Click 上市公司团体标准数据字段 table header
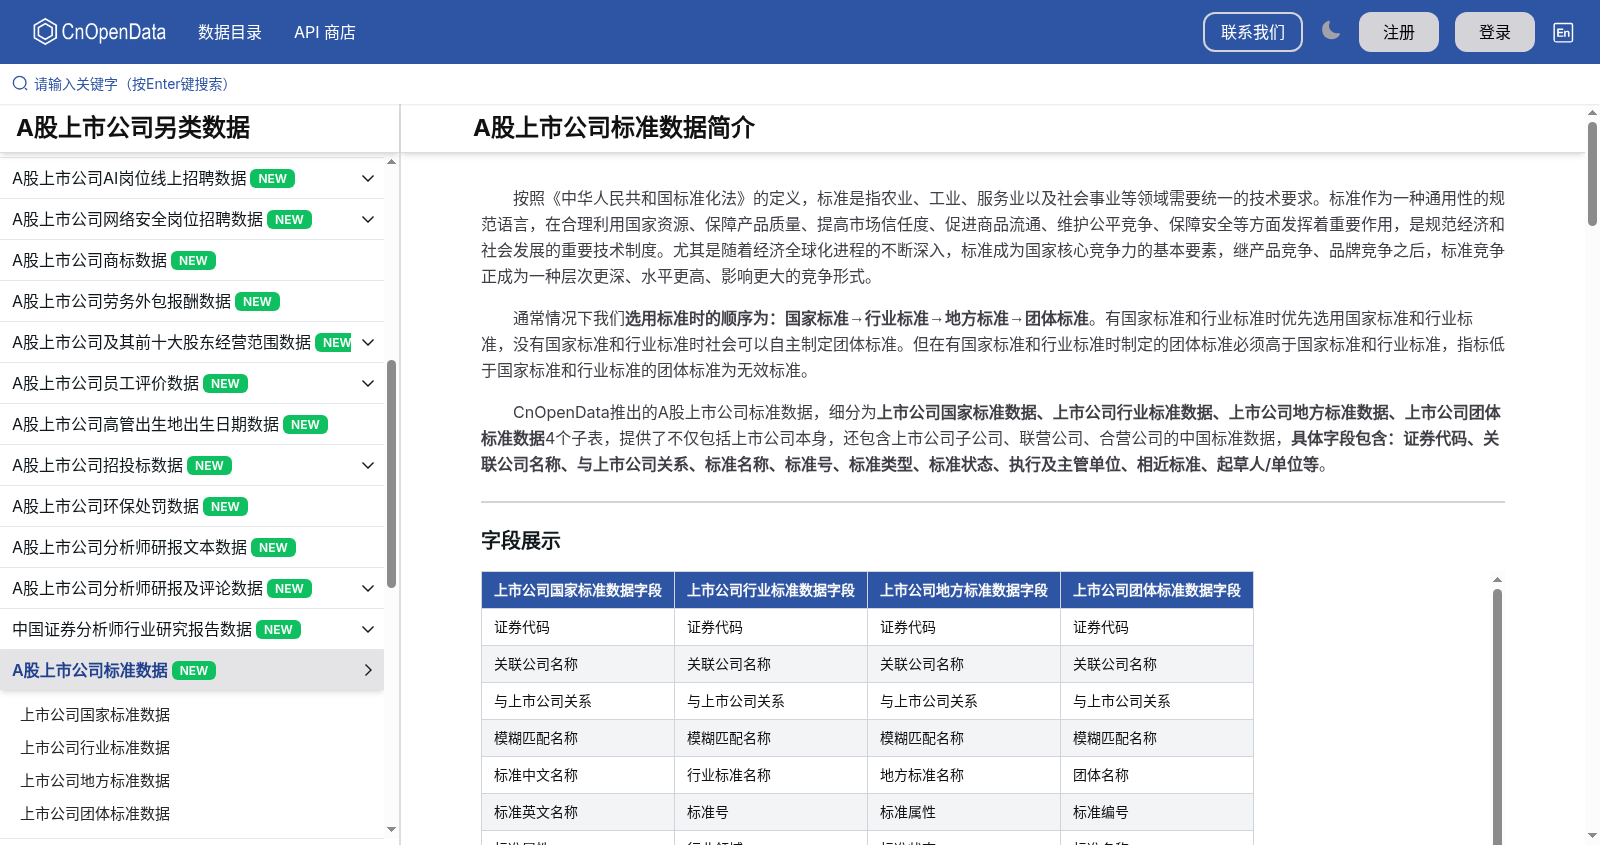This screenshot has width=1600, height=861. tap(1157, 590)
